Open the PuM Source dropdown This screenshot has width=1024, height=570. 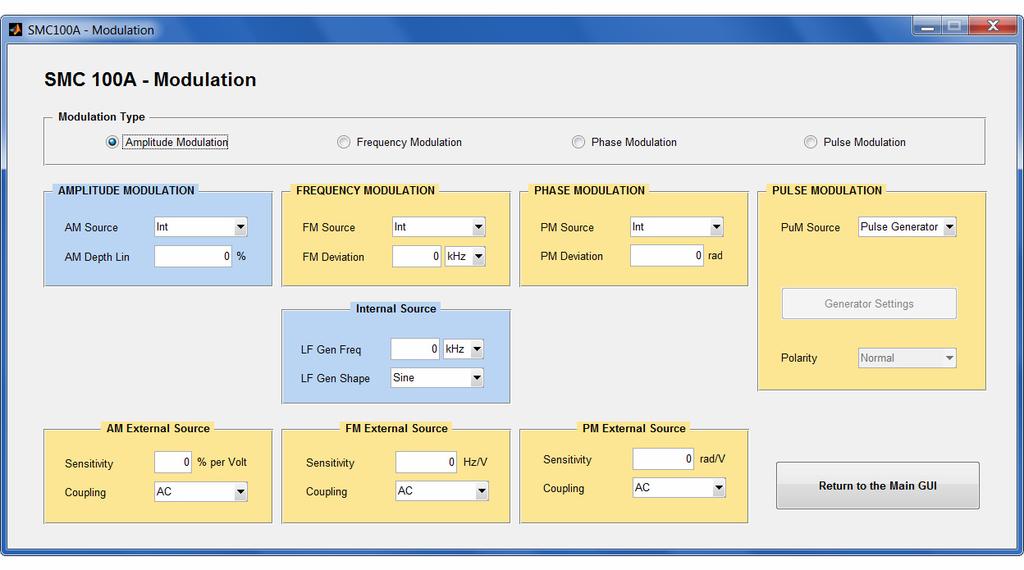point(907,227)
